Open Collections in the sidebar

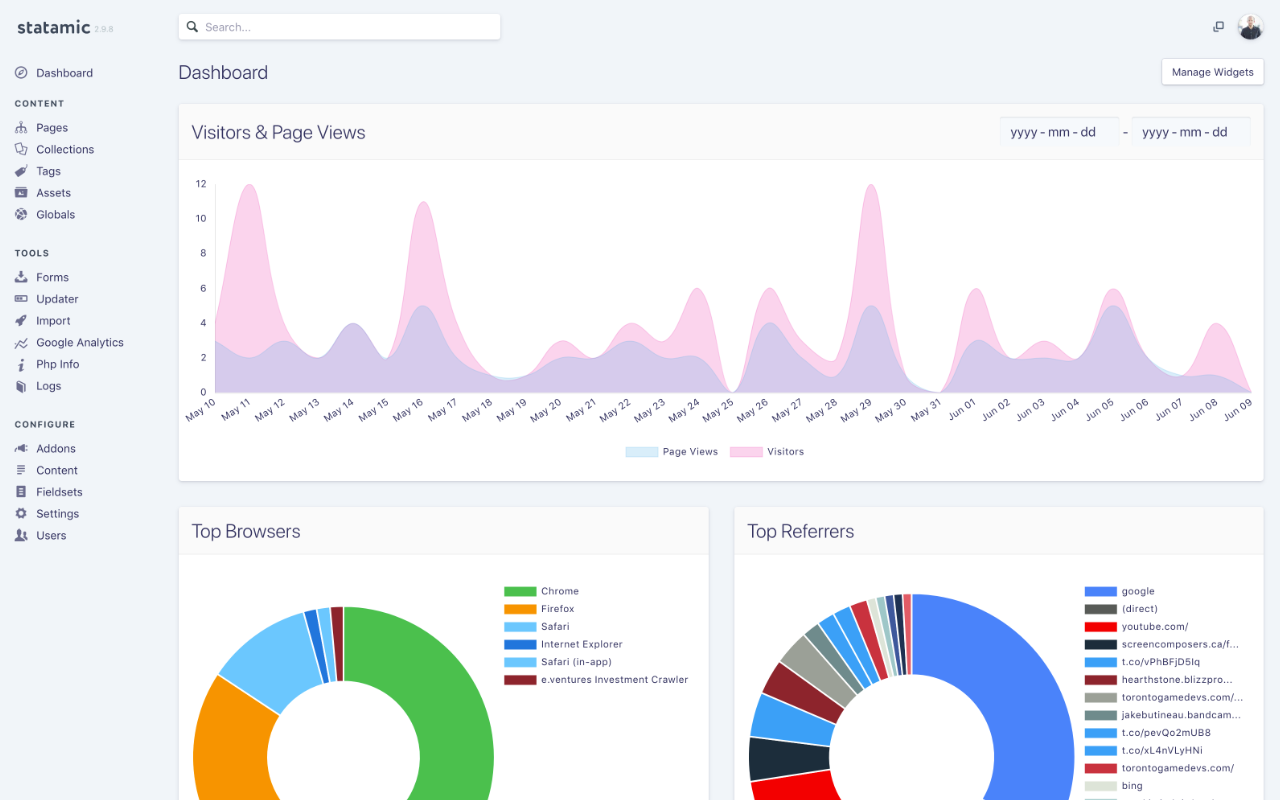point(65,150)
